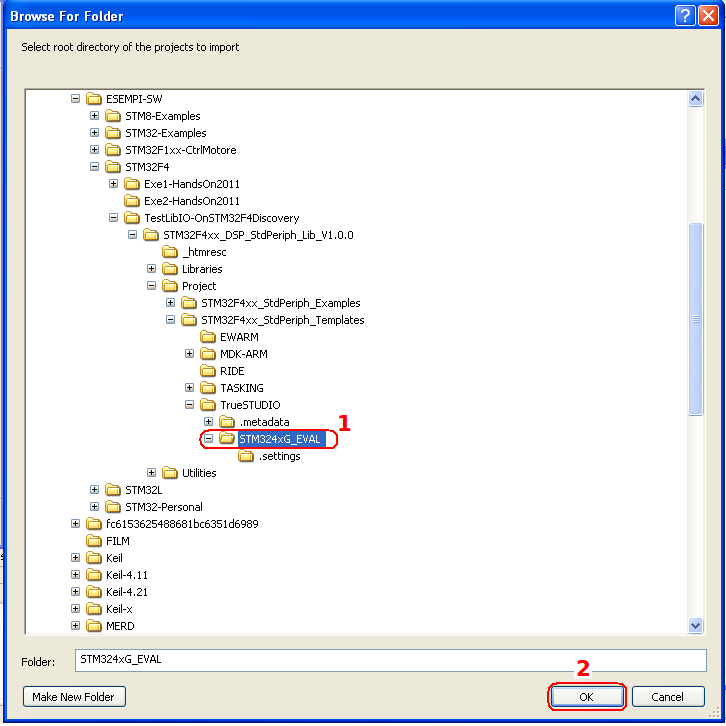
Task: Expand the Keil-4.21 folder node
Action: coord(75,592)
